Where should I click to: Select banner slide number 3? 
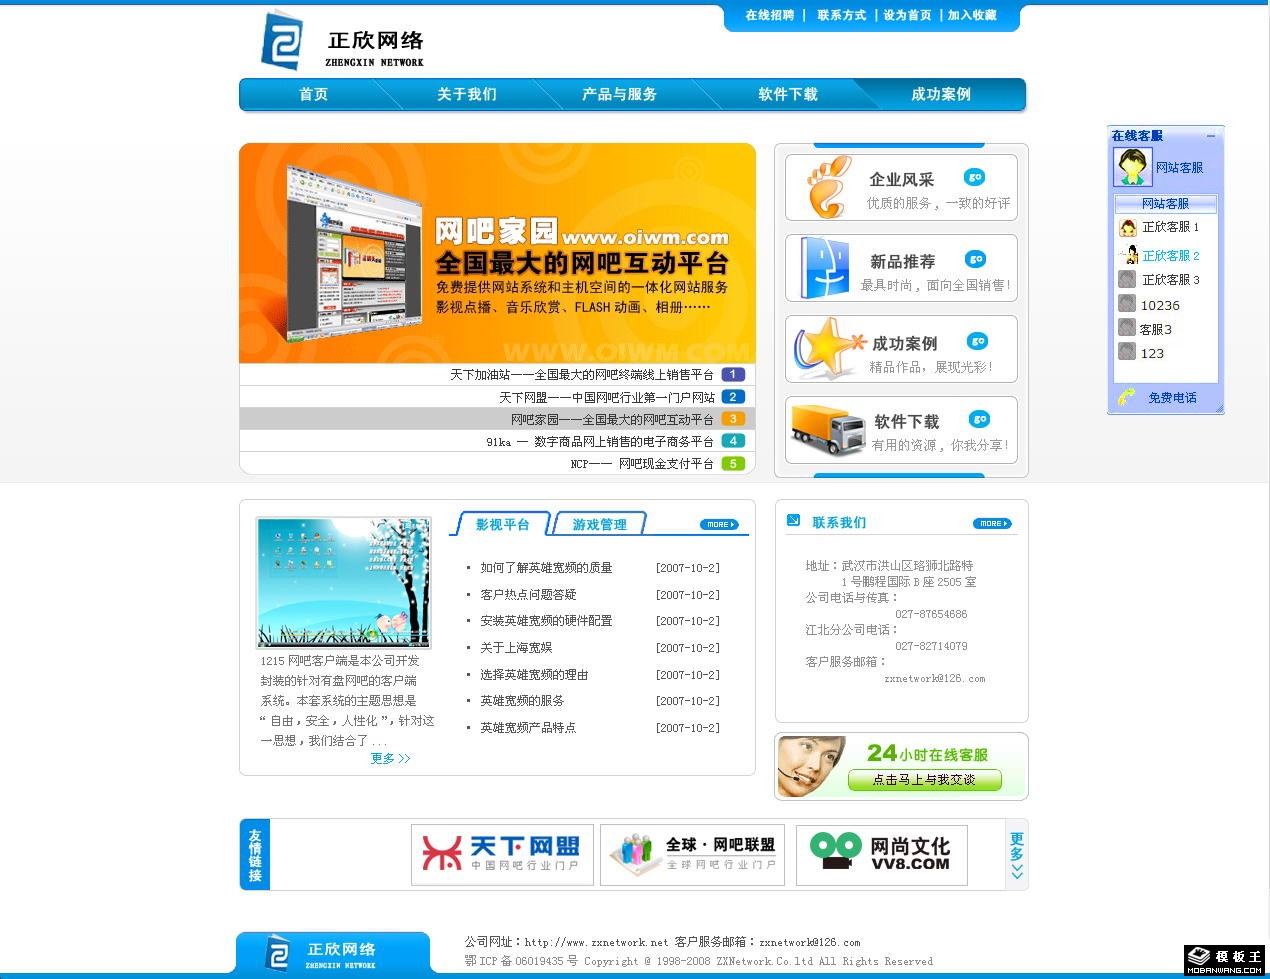click(733, 419)
